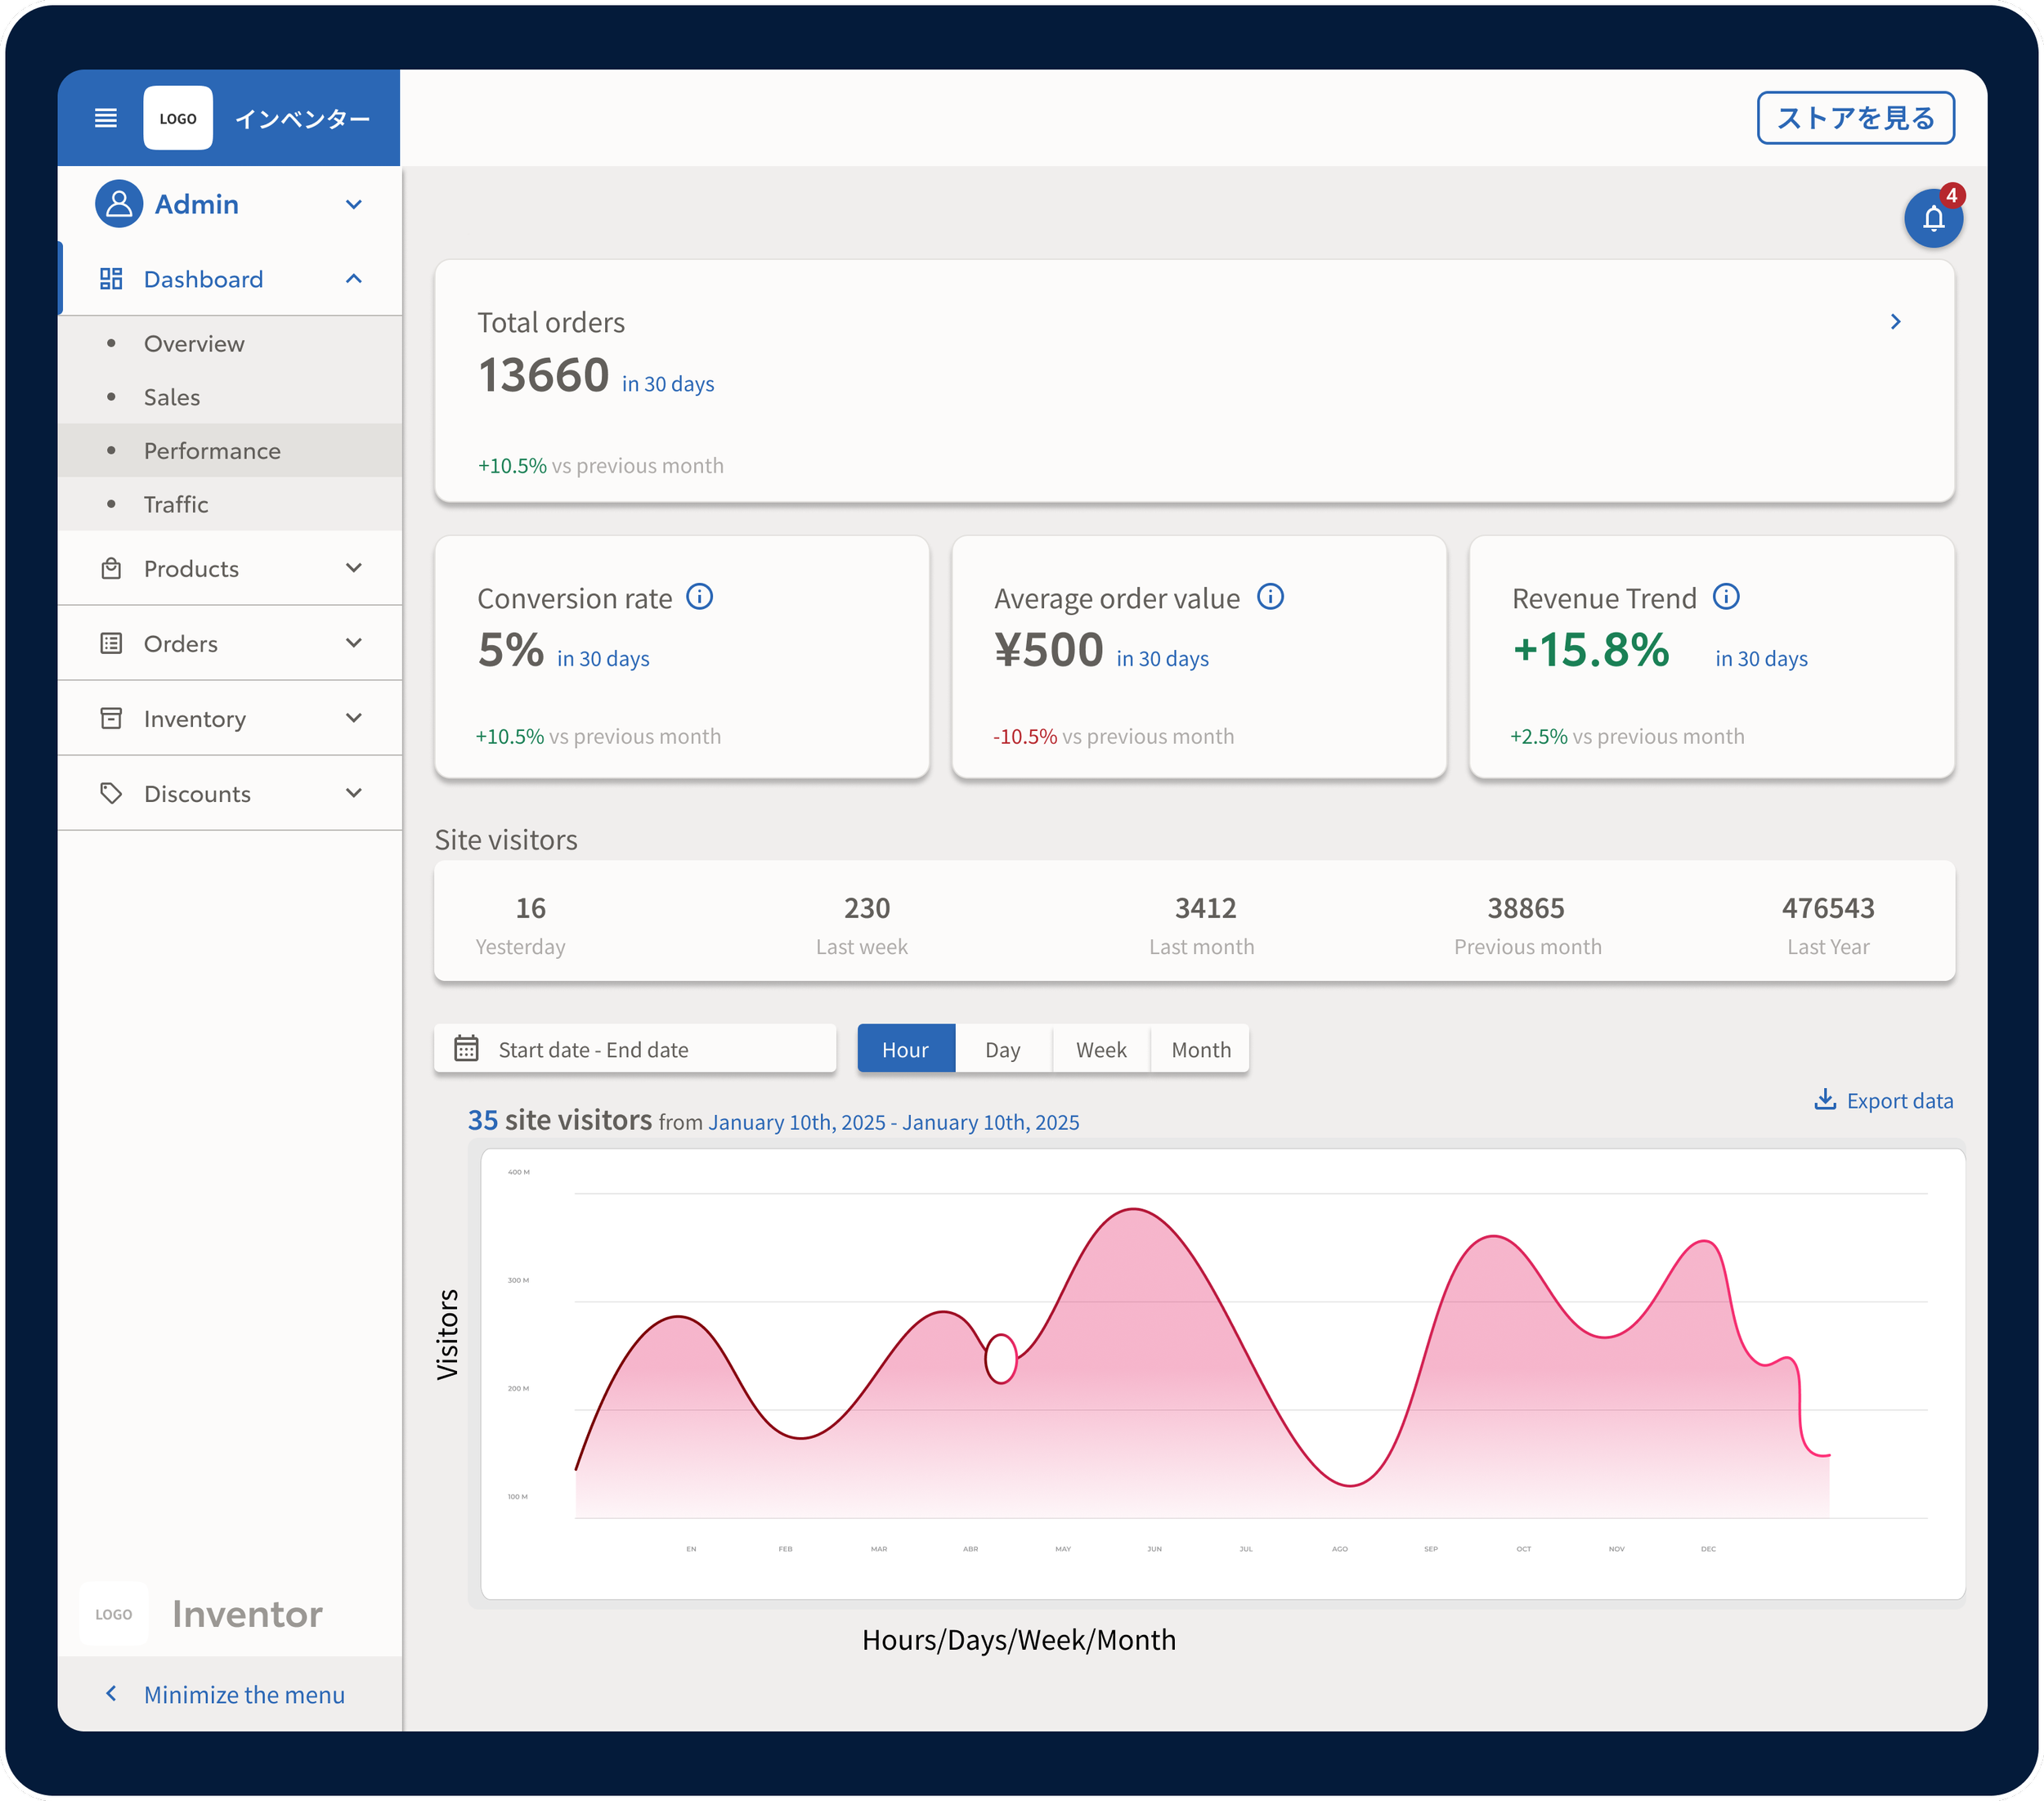Open the Admin account dropdown
The image size is (2044, 1801).
pyautogui.click(x=353, y=204)
